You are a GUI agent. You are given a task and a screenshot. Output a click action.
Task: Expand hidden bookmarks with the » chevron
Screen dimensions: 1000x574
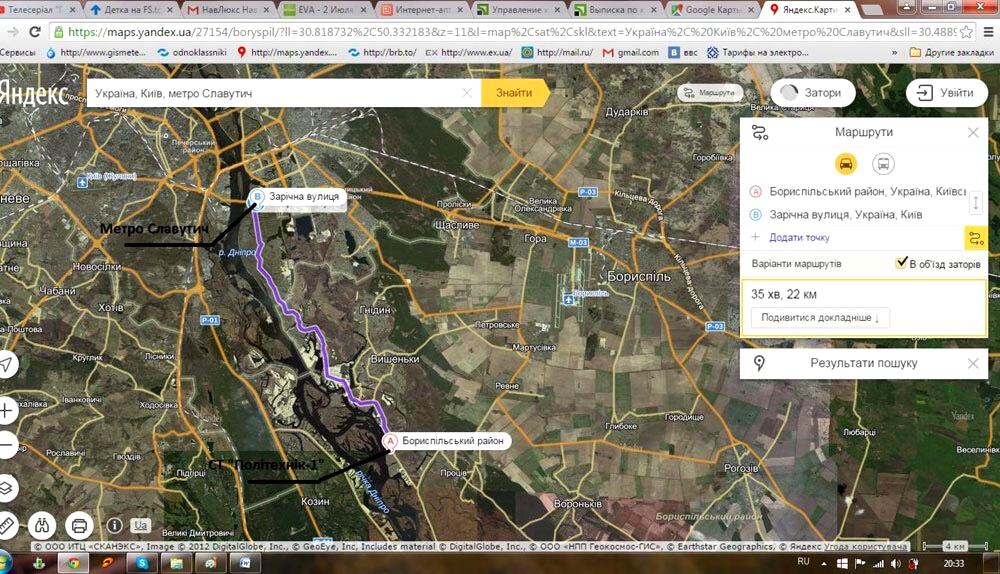(894, 52)
